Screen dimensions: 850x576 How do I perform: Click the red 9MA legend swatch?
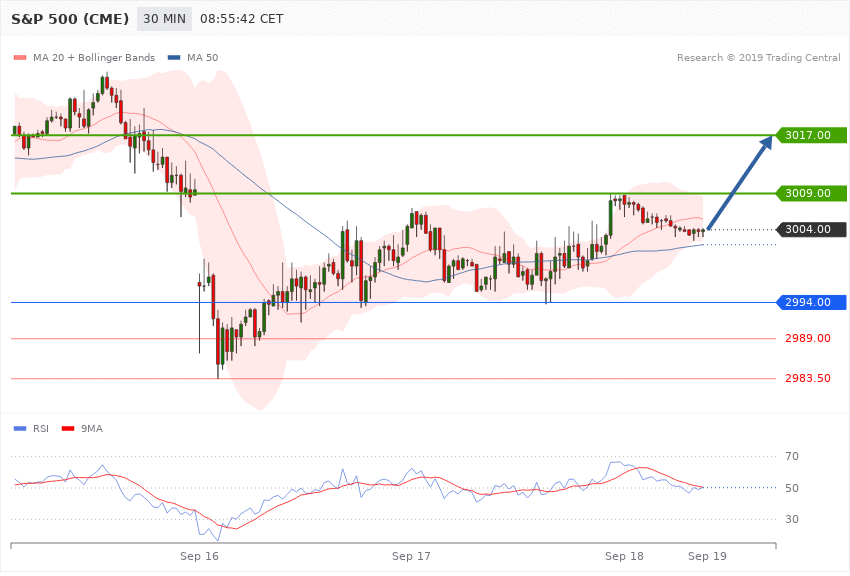click(x=68, y=429)
